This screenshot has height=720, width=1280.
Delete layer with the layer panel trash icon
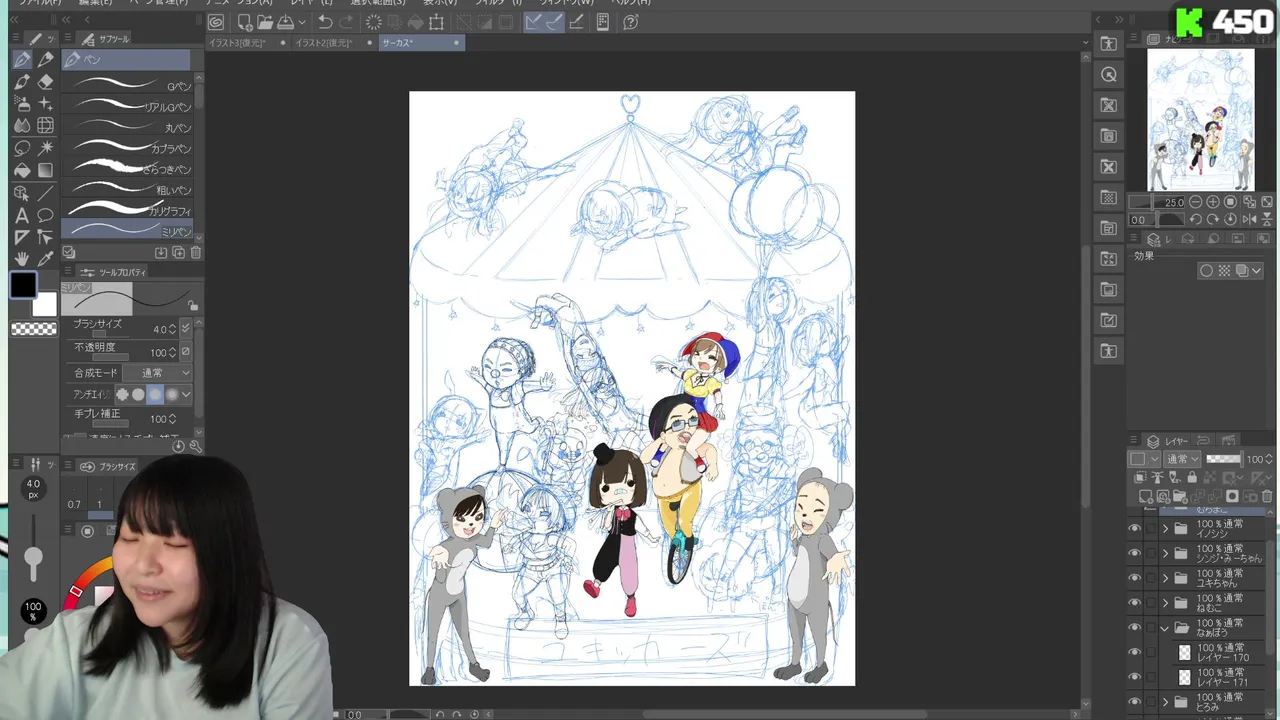coord(1266,497)
